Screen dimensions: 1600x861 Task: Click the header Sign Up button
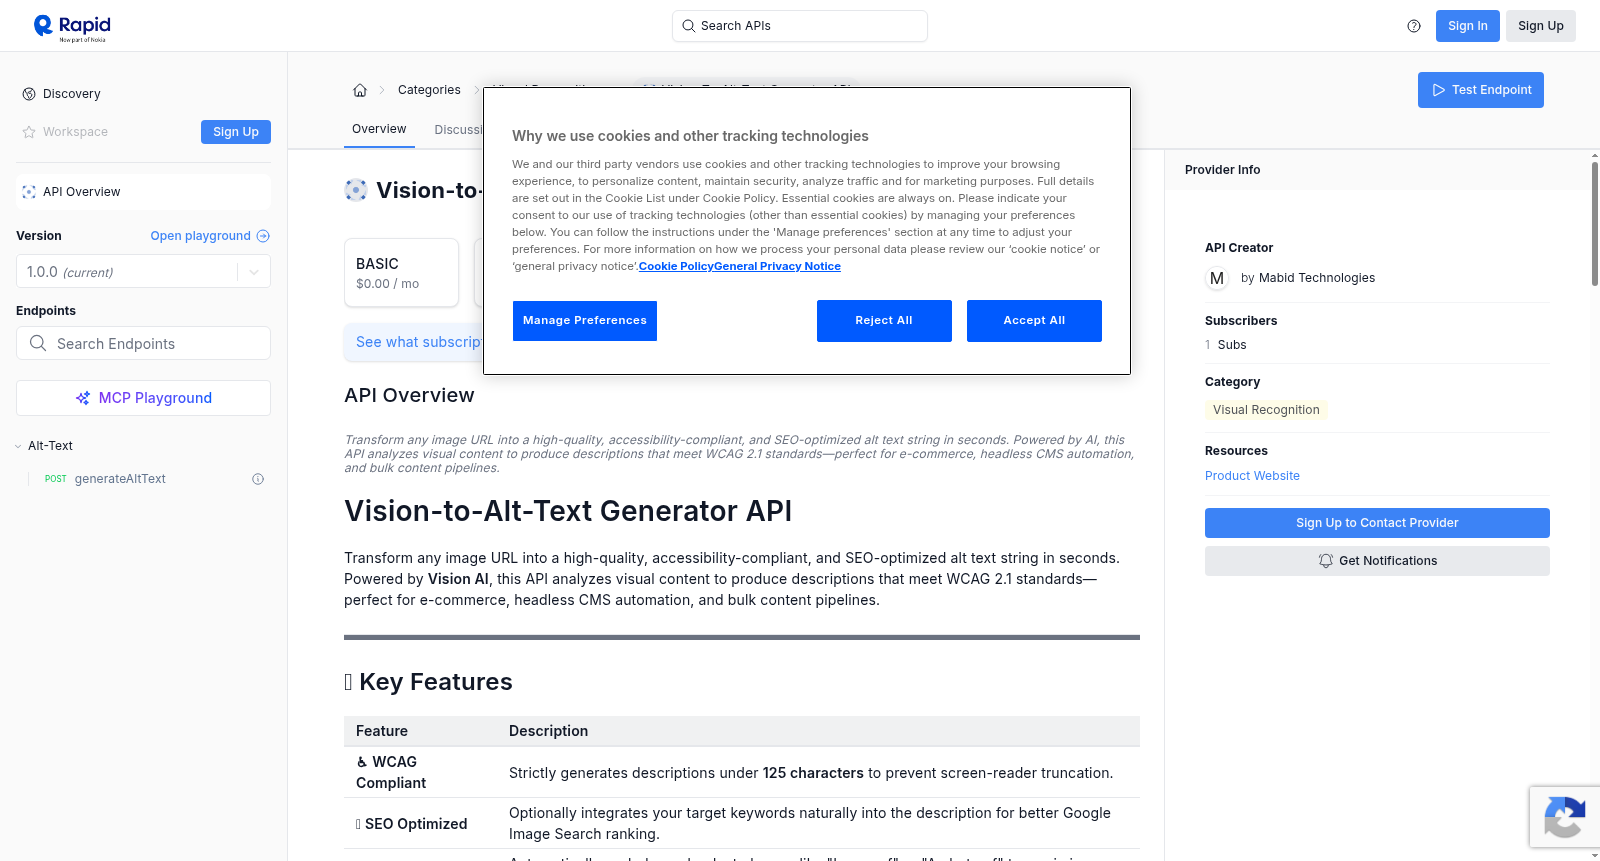(1540, 26)
